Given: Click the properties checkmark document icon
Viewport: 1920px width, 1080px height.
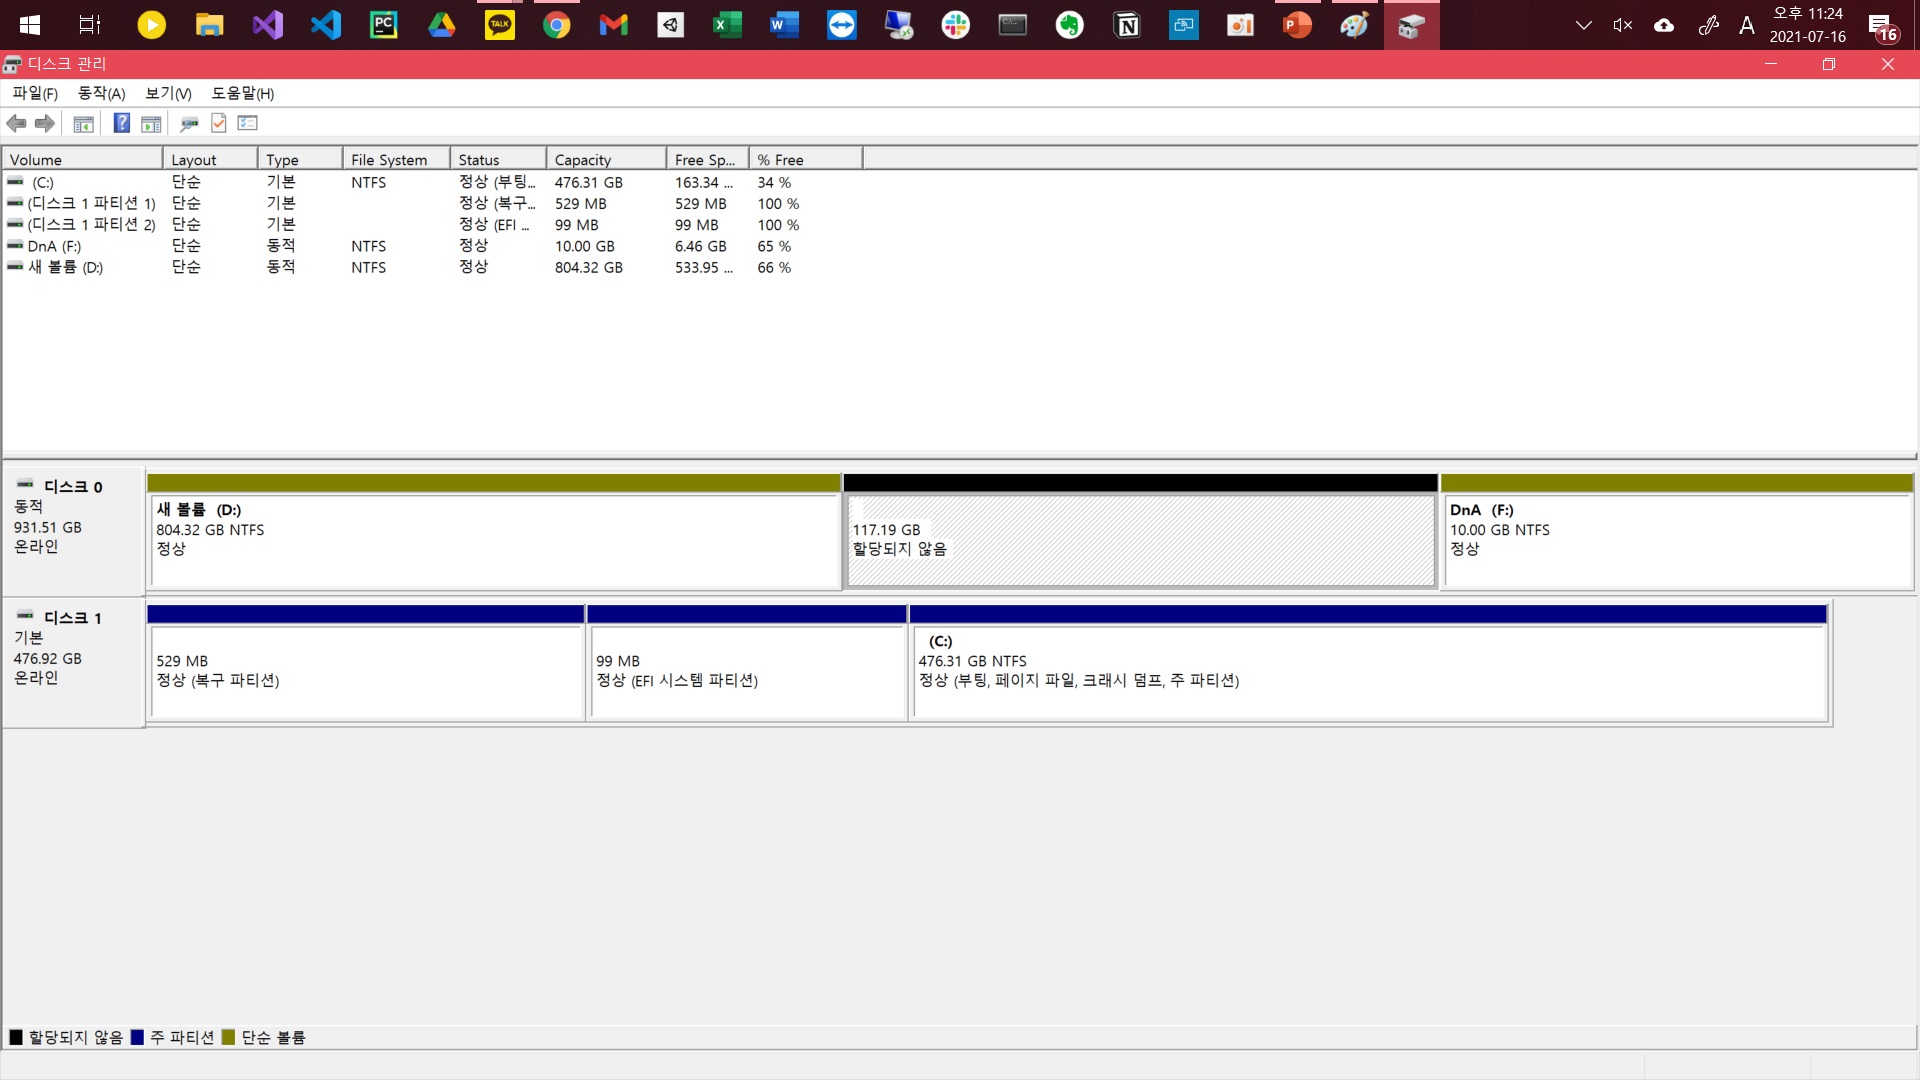Looking at the screenshot, I should pyautogui.click(x=219, y=123).
